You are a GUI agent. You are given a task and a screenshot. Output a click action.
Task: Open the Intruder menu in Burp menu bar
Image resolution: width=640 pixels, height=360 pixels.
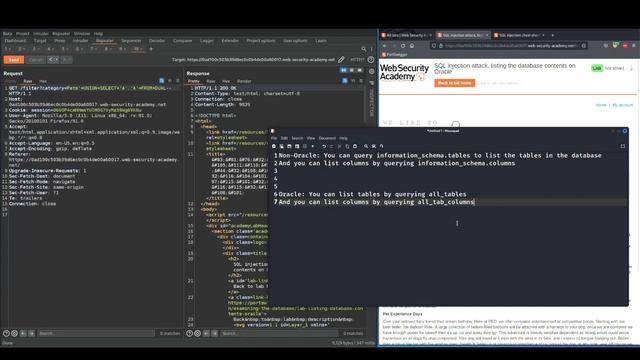[41, 34]
